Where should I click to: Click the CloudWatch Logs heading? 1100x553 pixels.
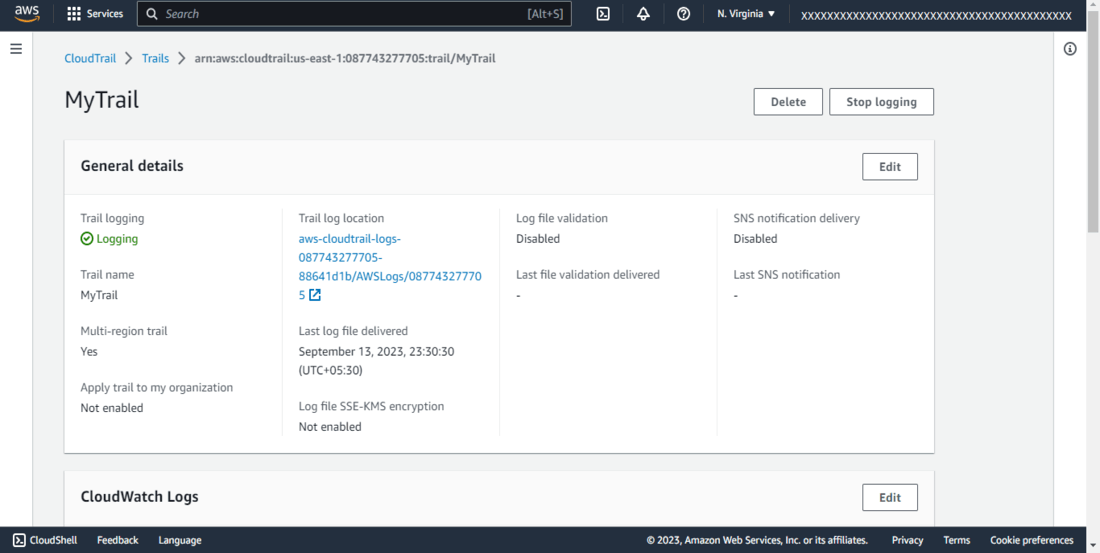click(140, 497)
